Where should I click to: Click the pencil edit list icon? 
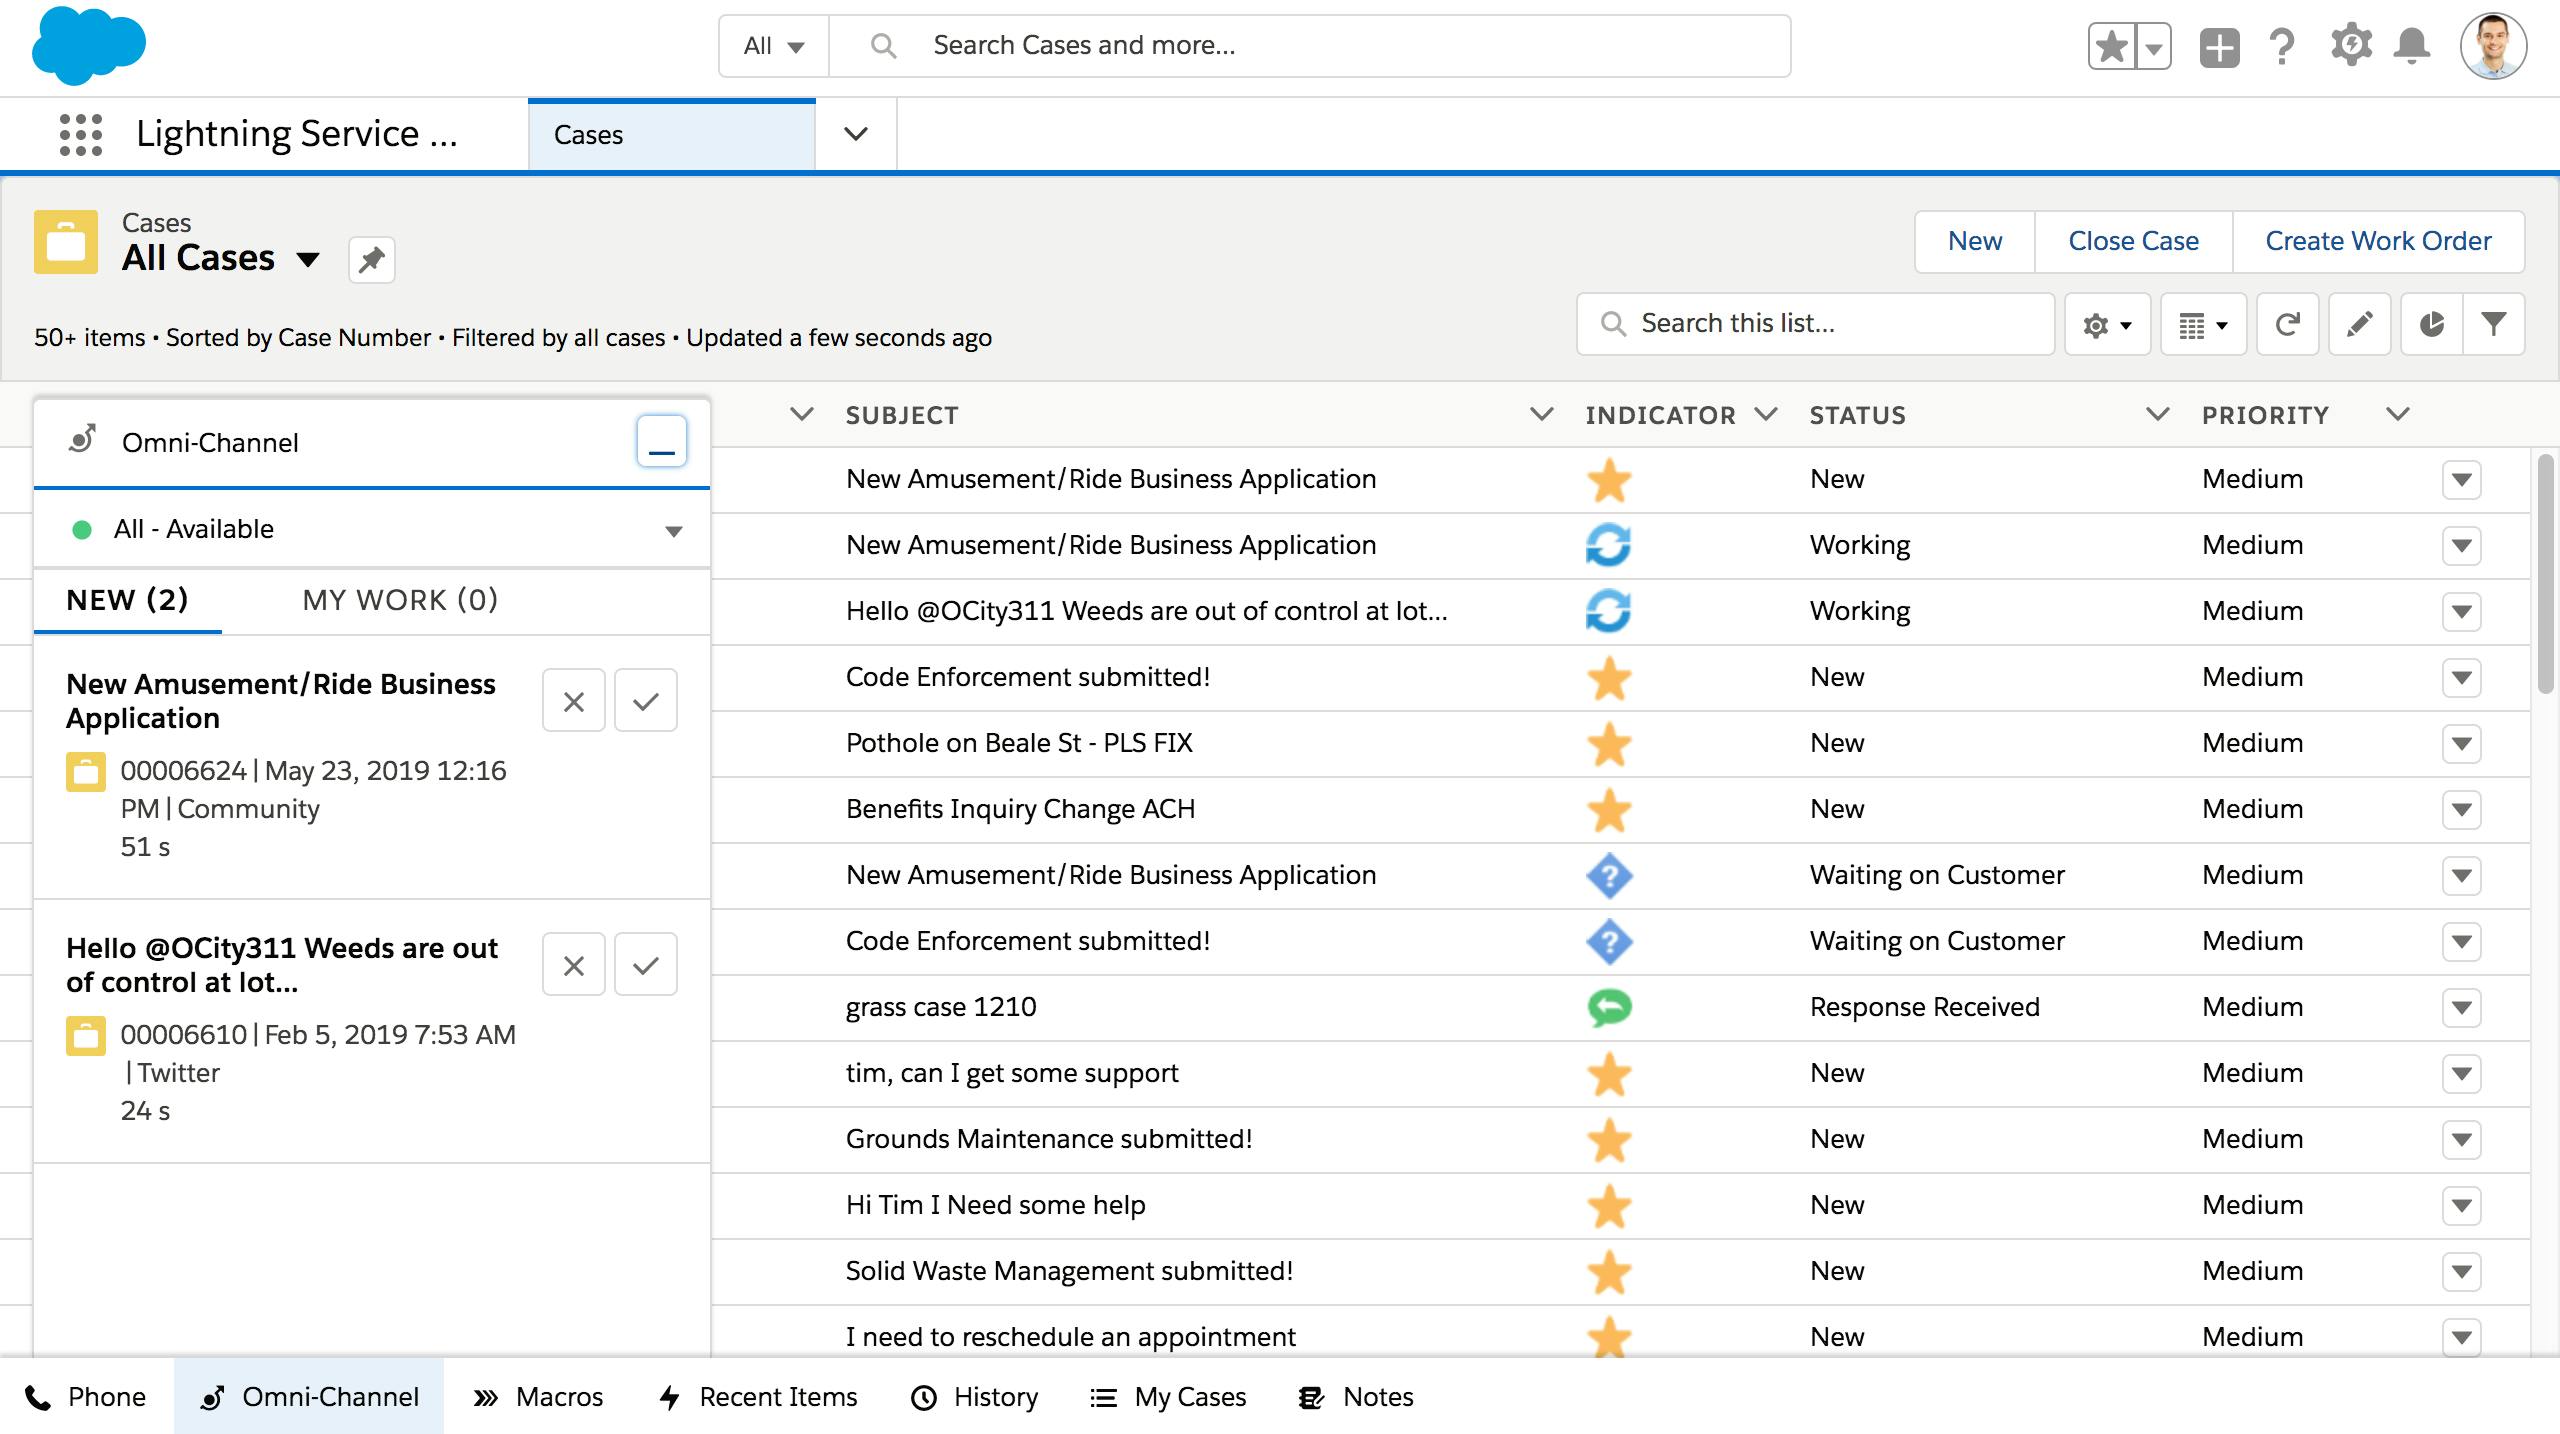2360,324
